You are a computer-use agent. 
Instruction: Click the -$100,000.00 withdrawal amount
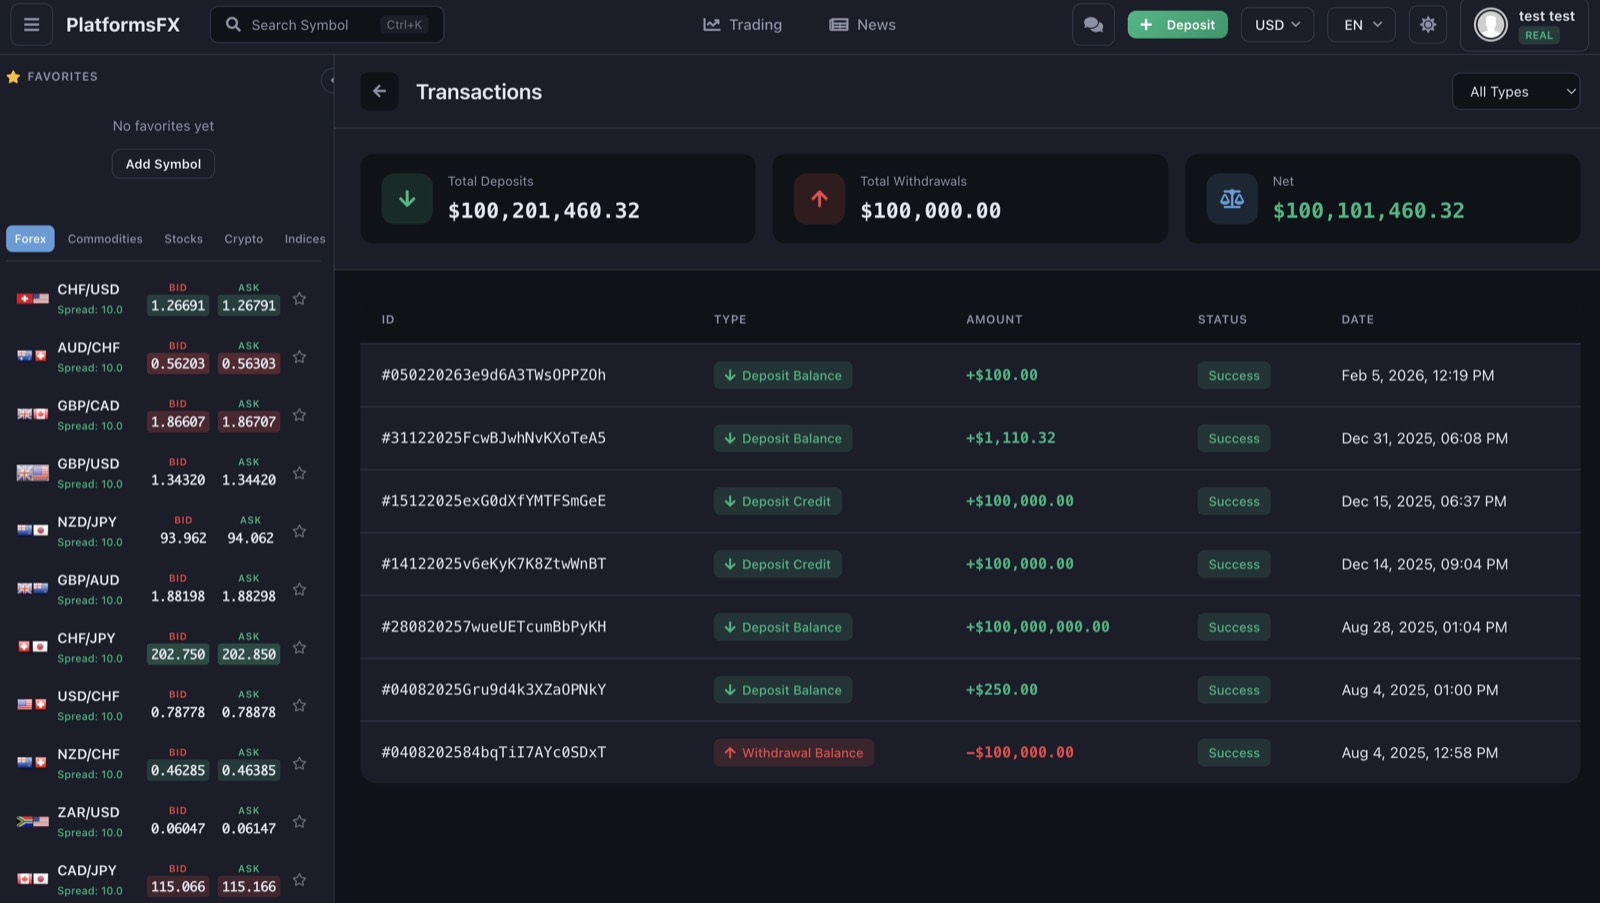tap(1019, 753)
